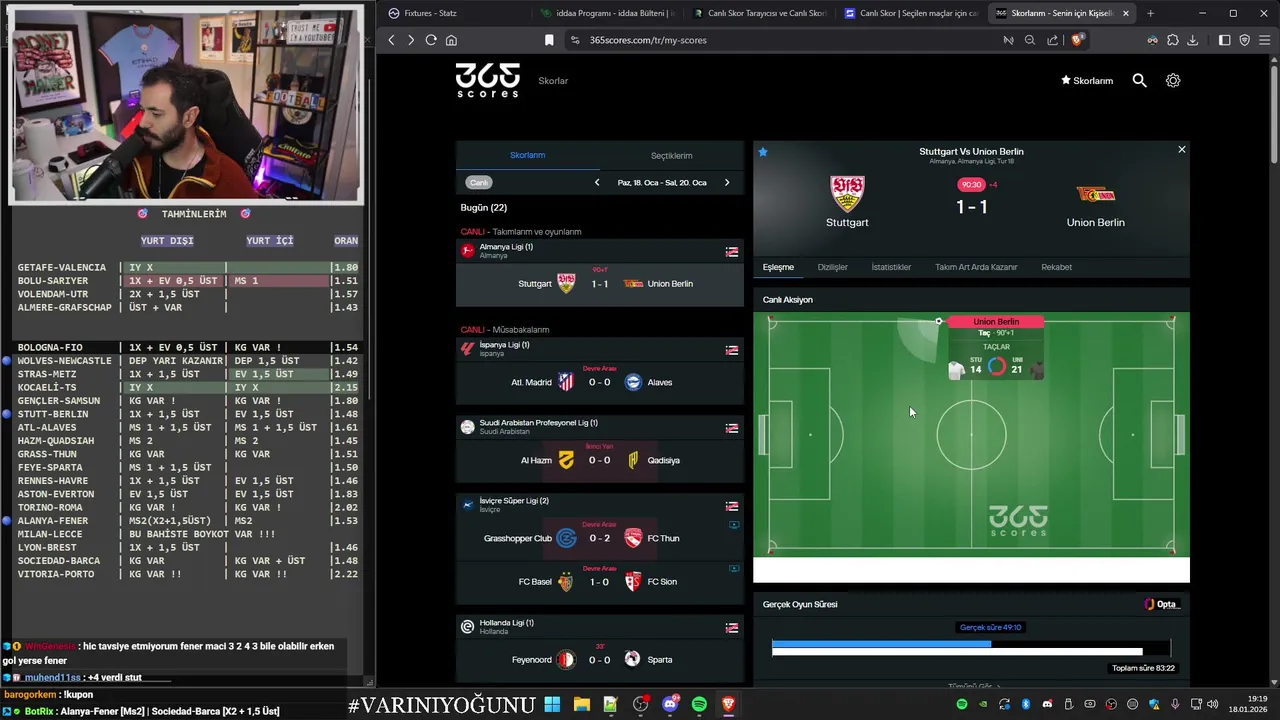
Task: Collapse Hollanda Ligi group
Action: [732, 628]
